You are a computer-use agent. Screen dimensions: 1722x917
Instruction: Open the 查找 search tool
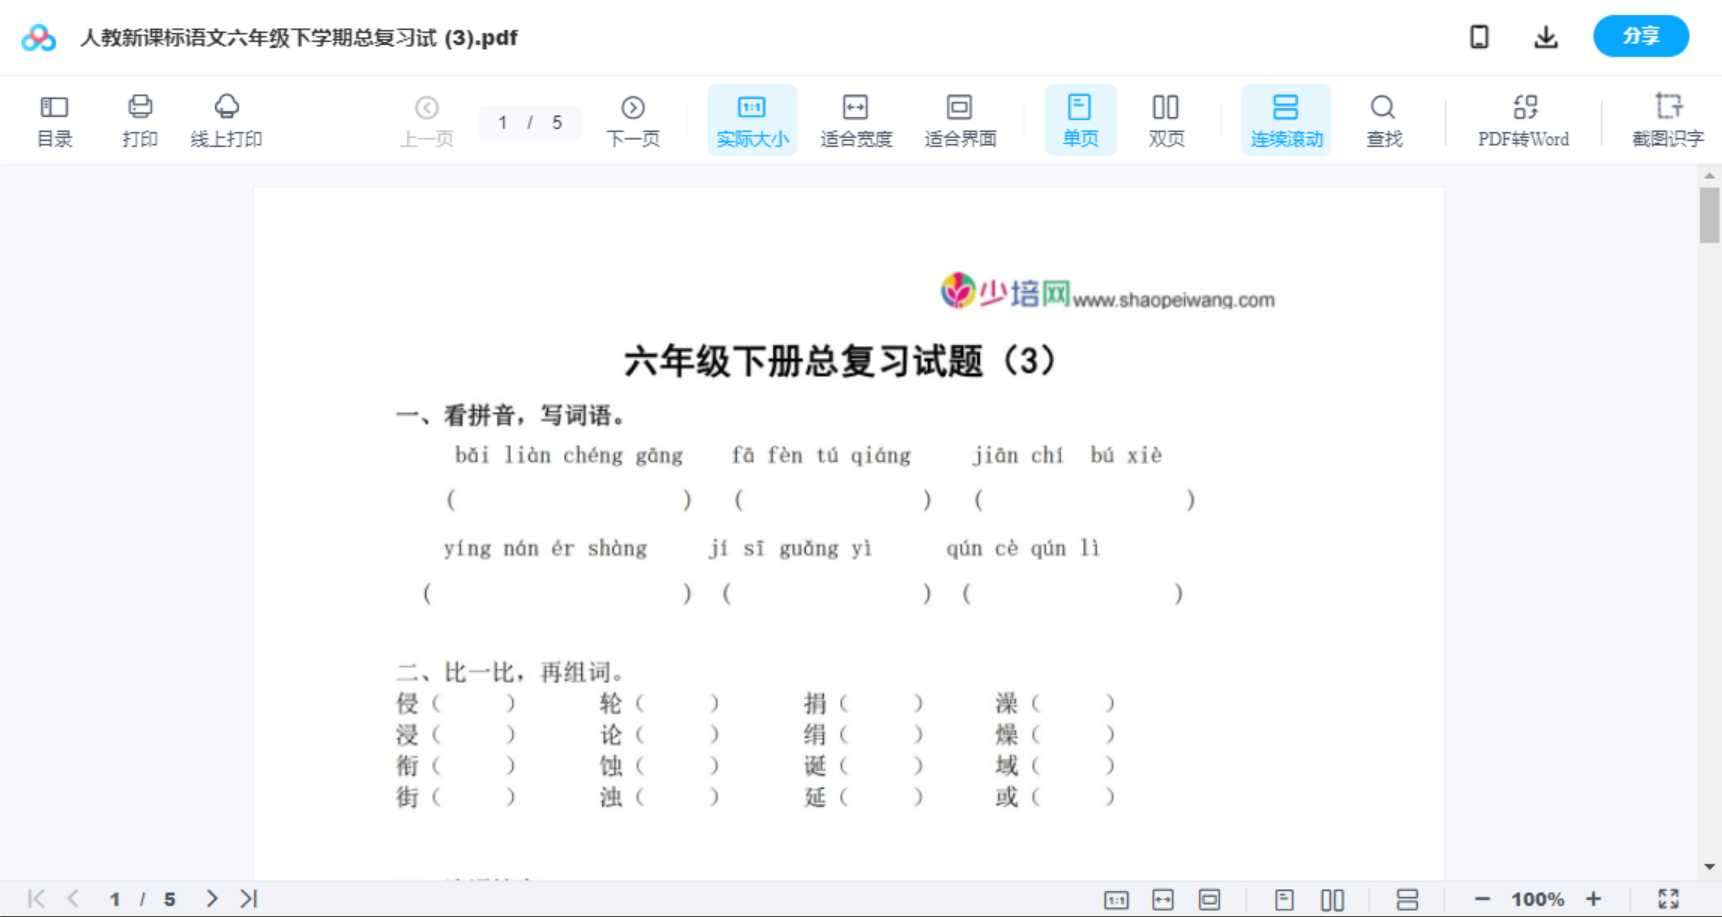click(x=1384, y=119)
